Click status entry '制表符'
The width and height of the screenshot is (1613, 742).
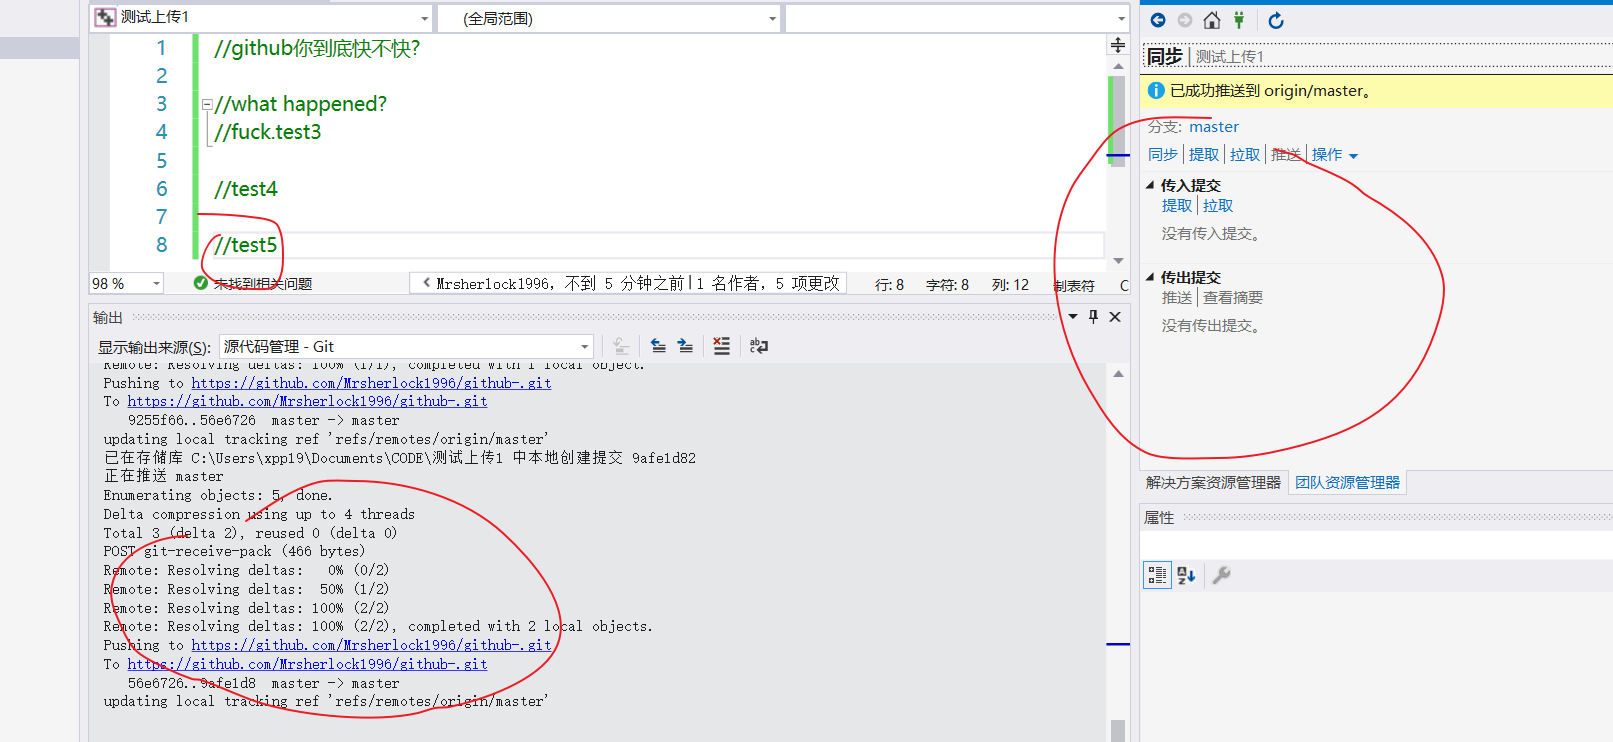(1074, 286)
